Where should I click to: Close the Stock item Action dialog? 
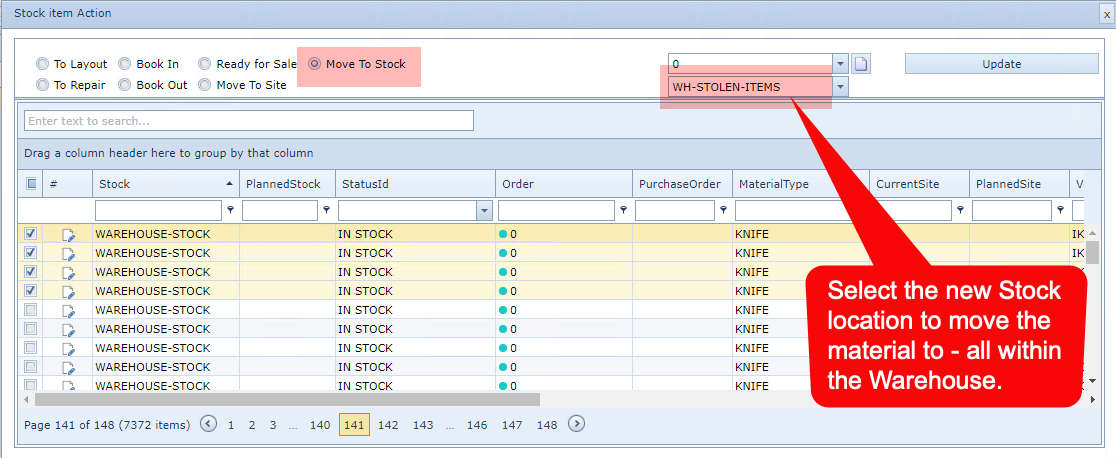[x=1101, y=13]
